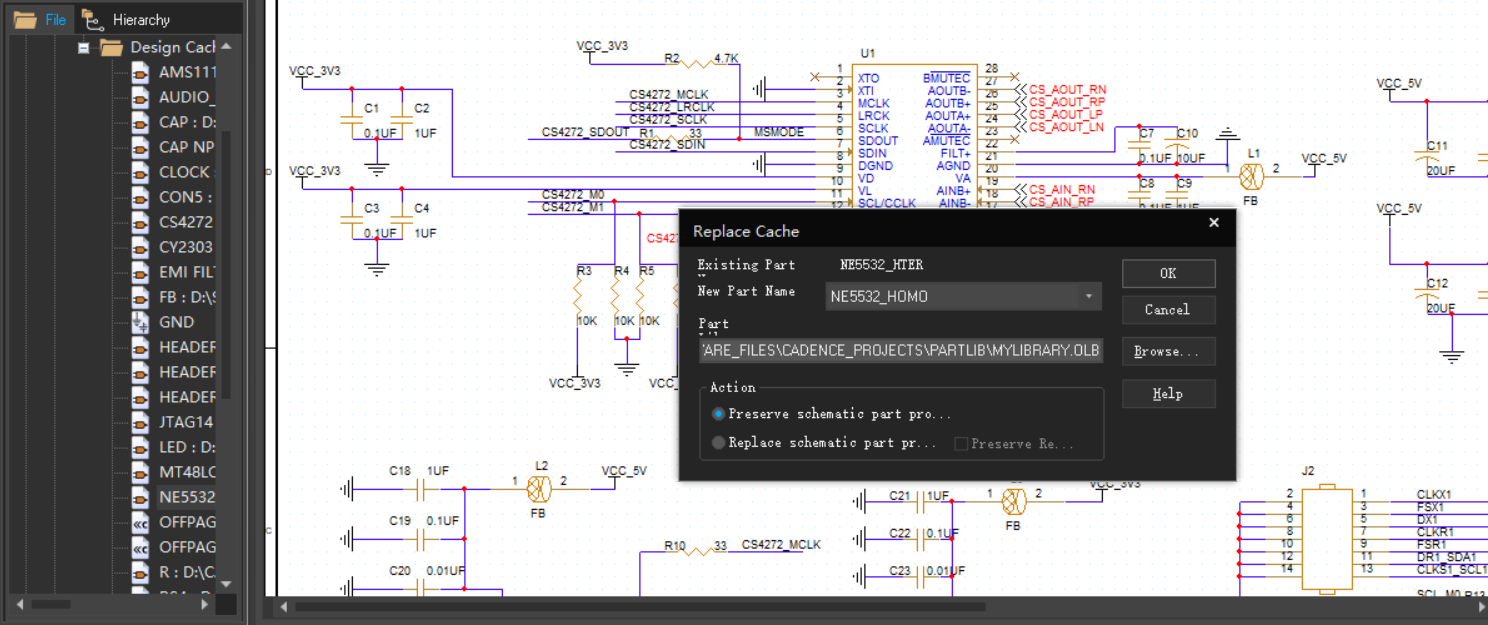This screenshot has width=1488, height=625.
Task: Click the CS4272 part icon
Action: click(141, 222)
